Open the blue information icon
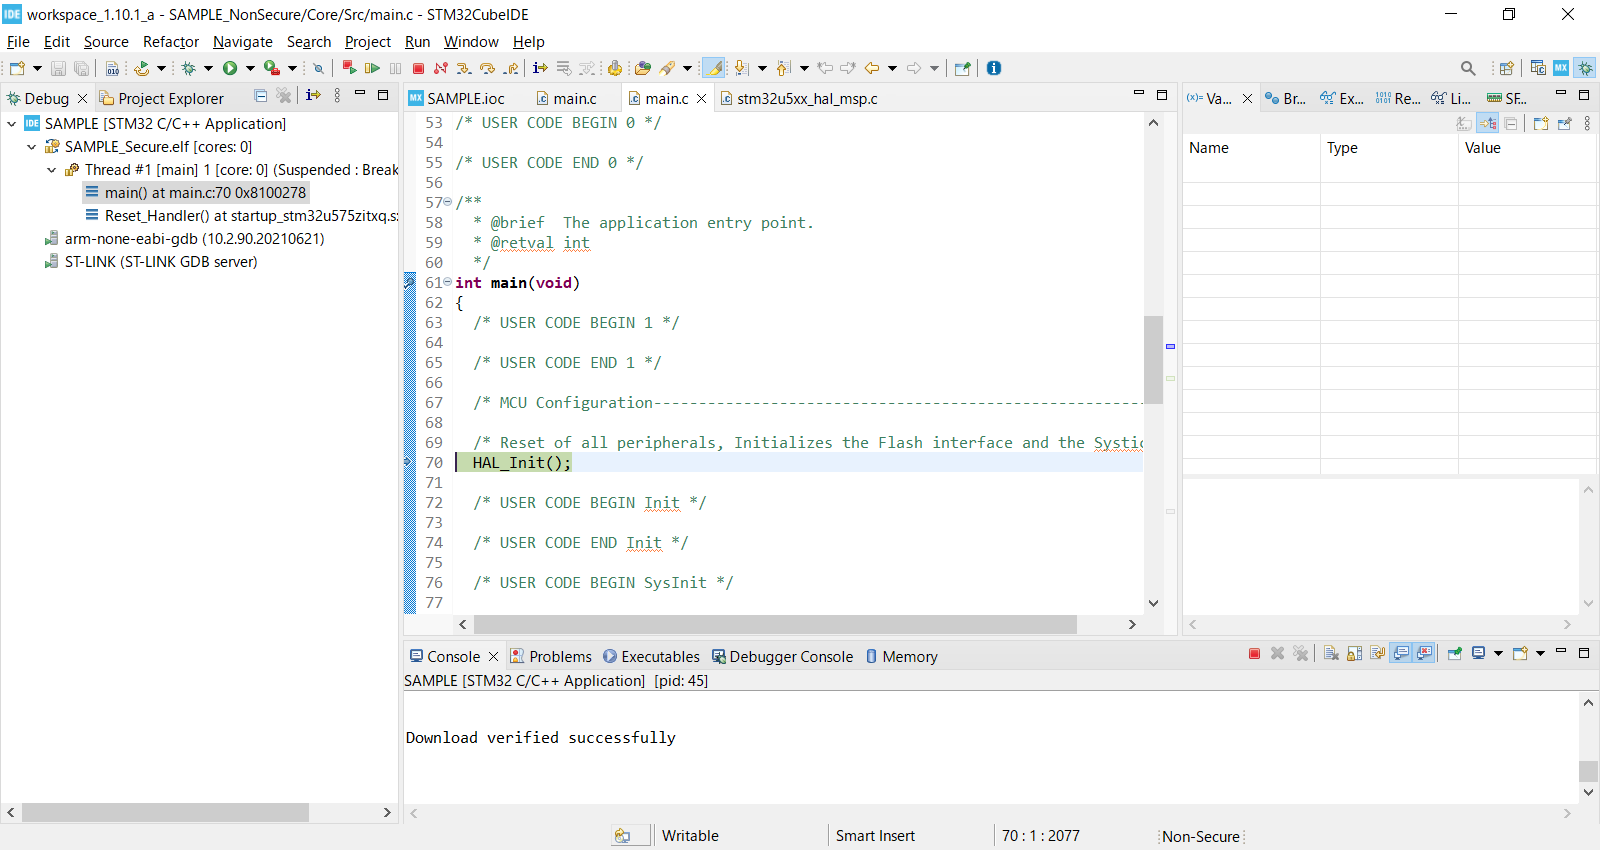Screen dimensions: 1600x850 coord(993,68)
